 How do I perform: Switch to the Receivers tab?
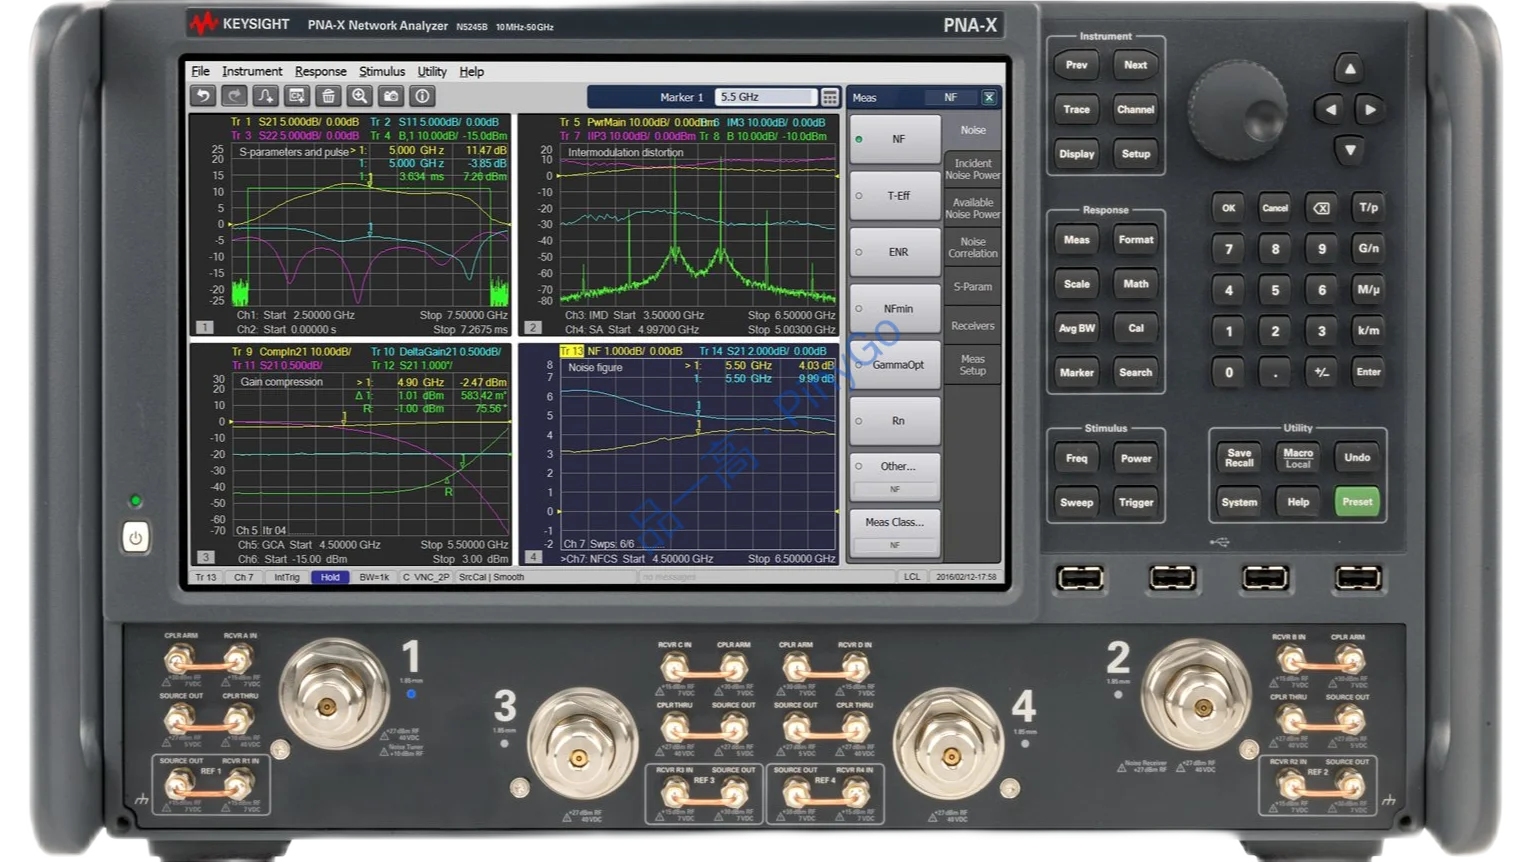pyautogui.click(x=973, y=325)
